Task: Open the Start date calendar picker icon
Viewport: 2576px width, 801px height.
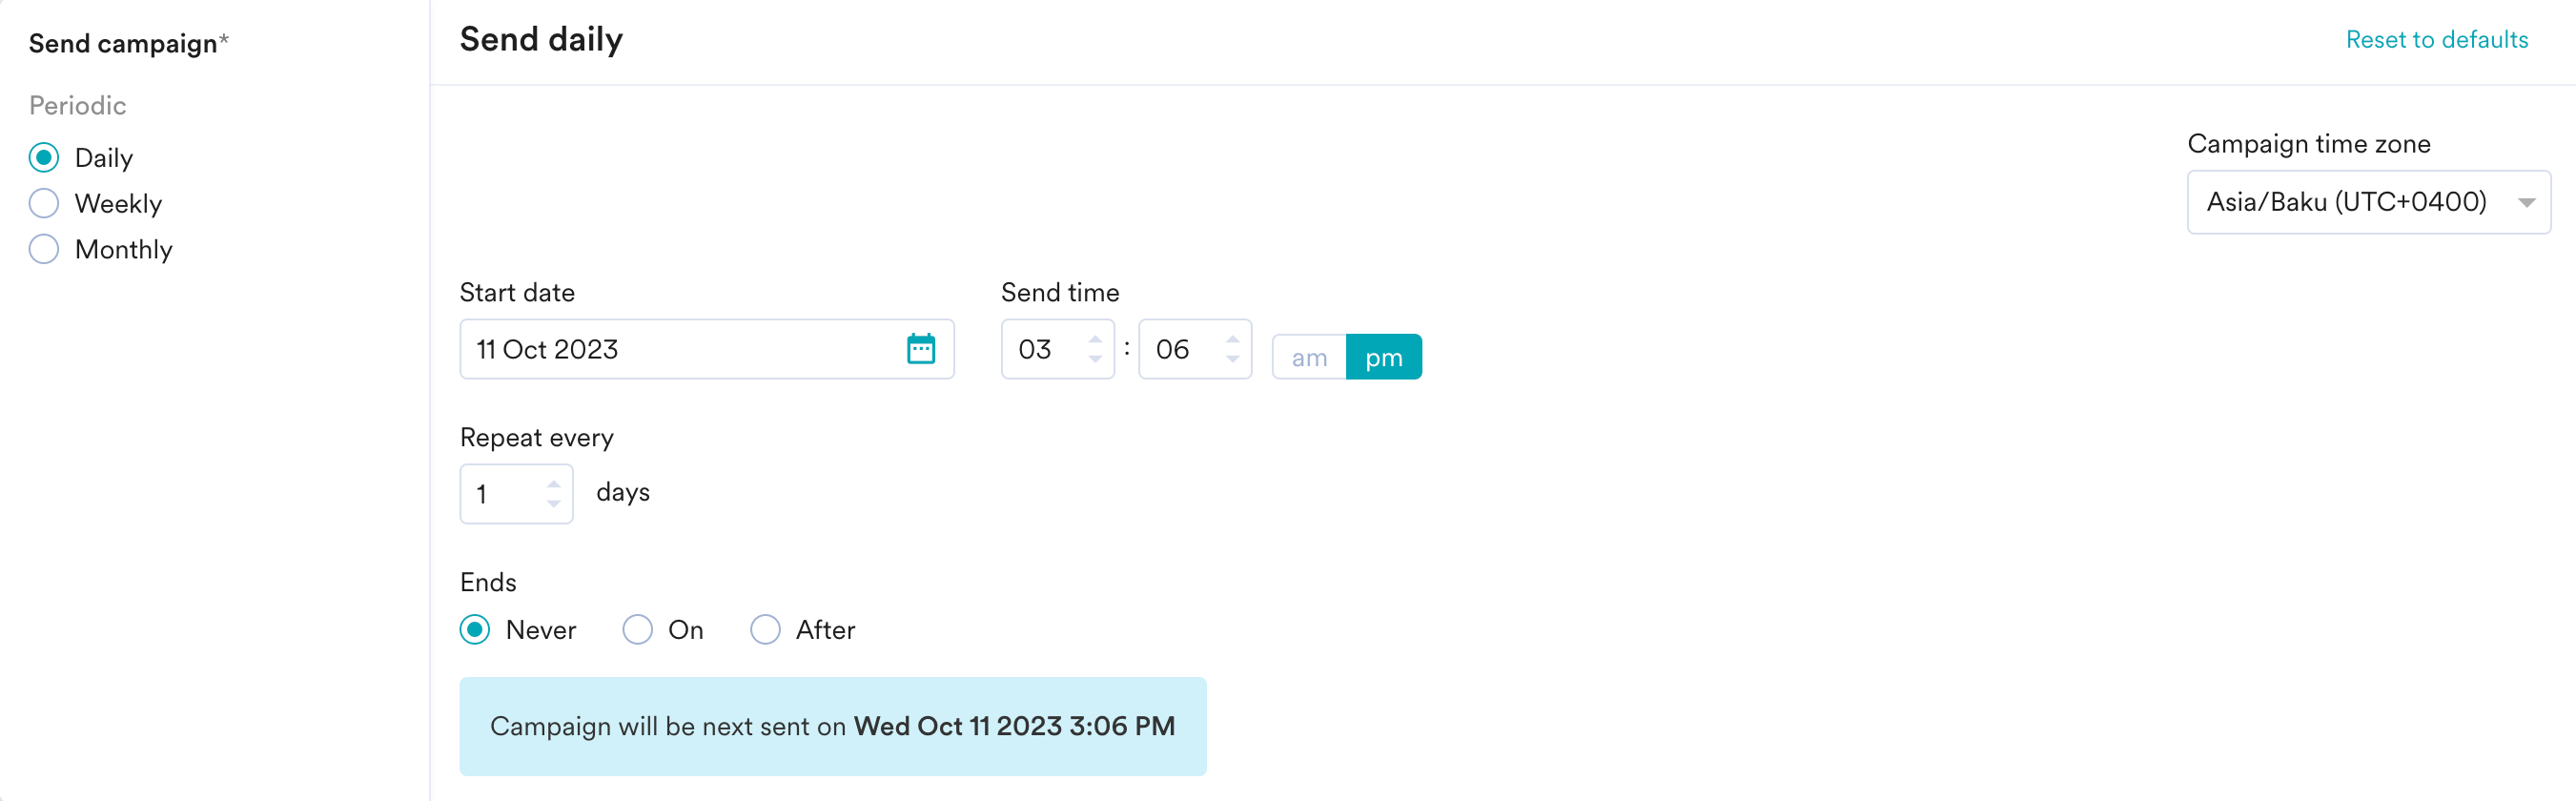Action: point(920,349)
